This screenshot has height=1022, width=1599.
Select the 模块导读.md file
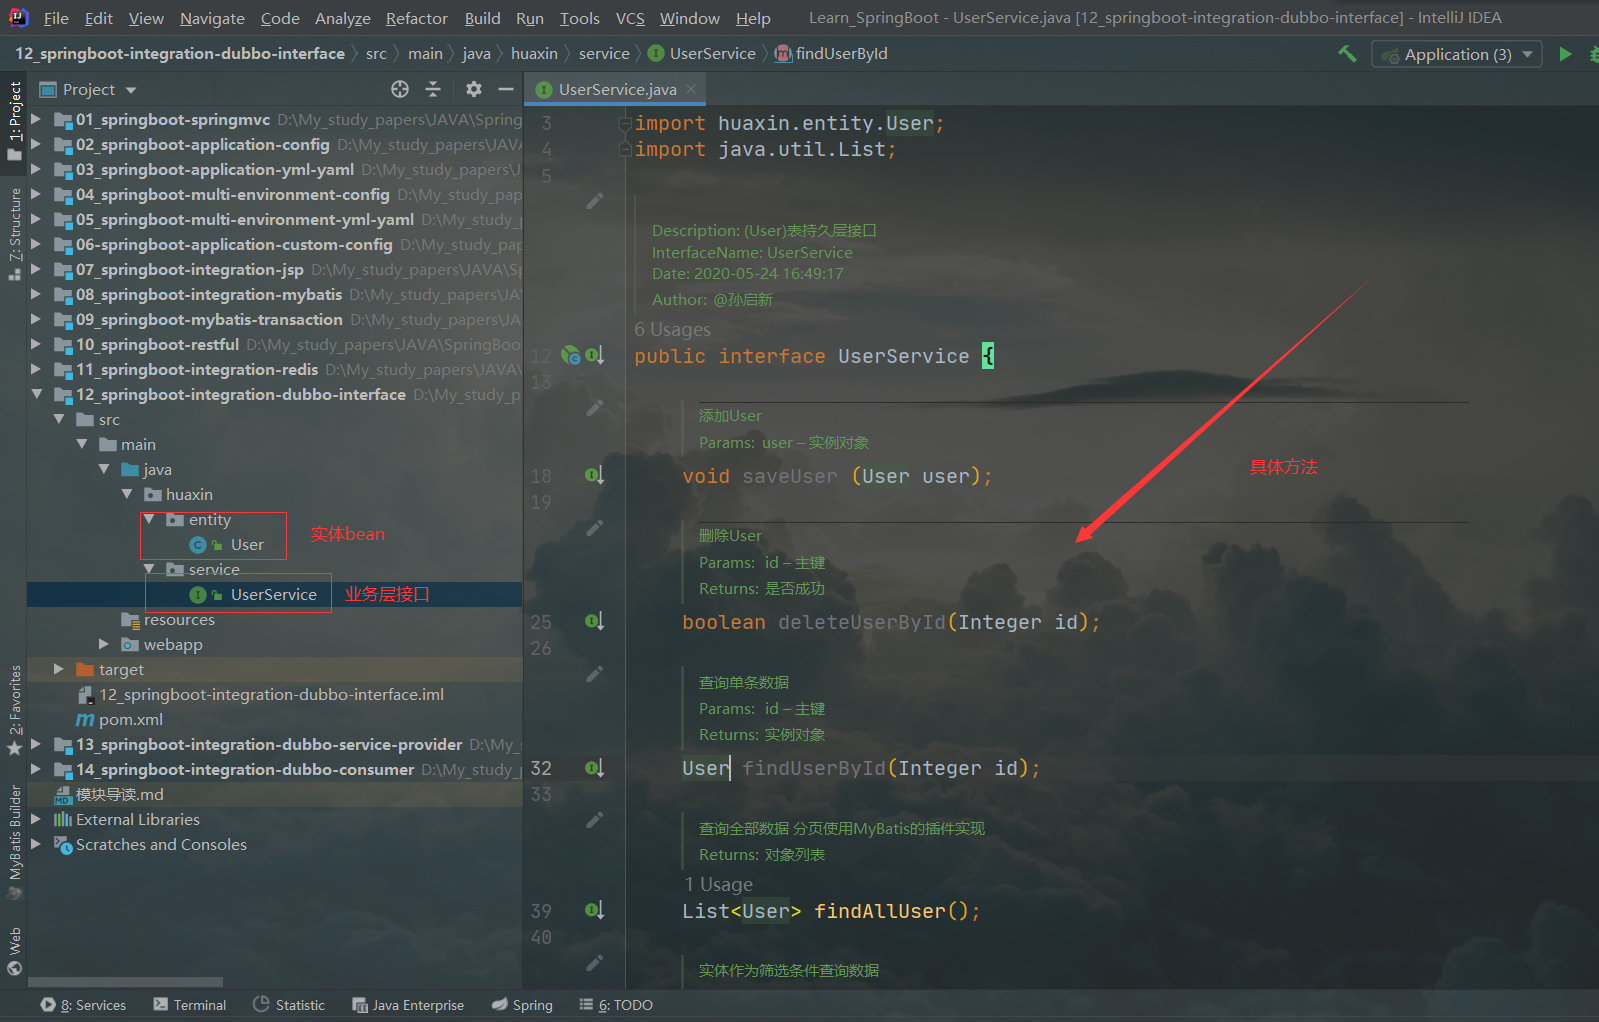click(119, 794)
